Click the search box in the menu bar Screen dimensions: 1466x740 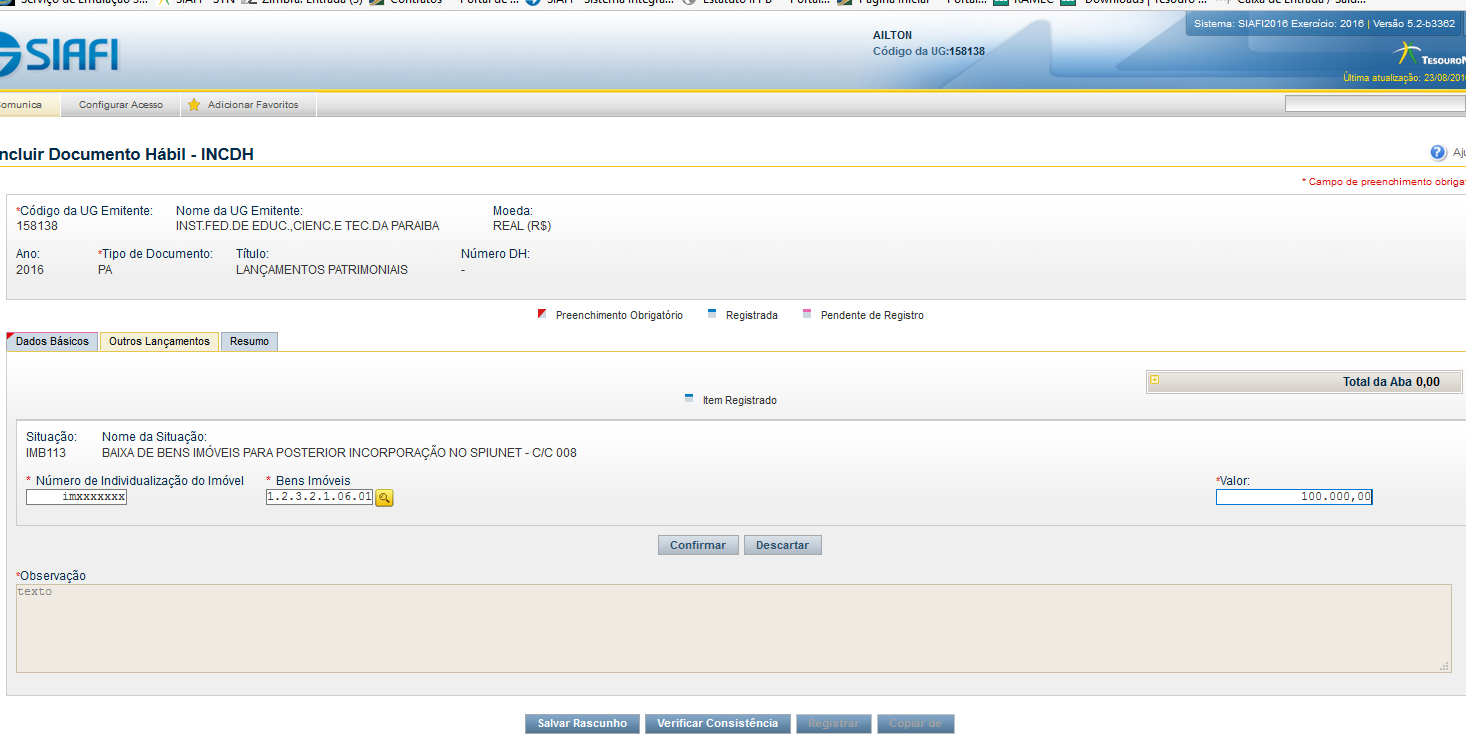1375,103
